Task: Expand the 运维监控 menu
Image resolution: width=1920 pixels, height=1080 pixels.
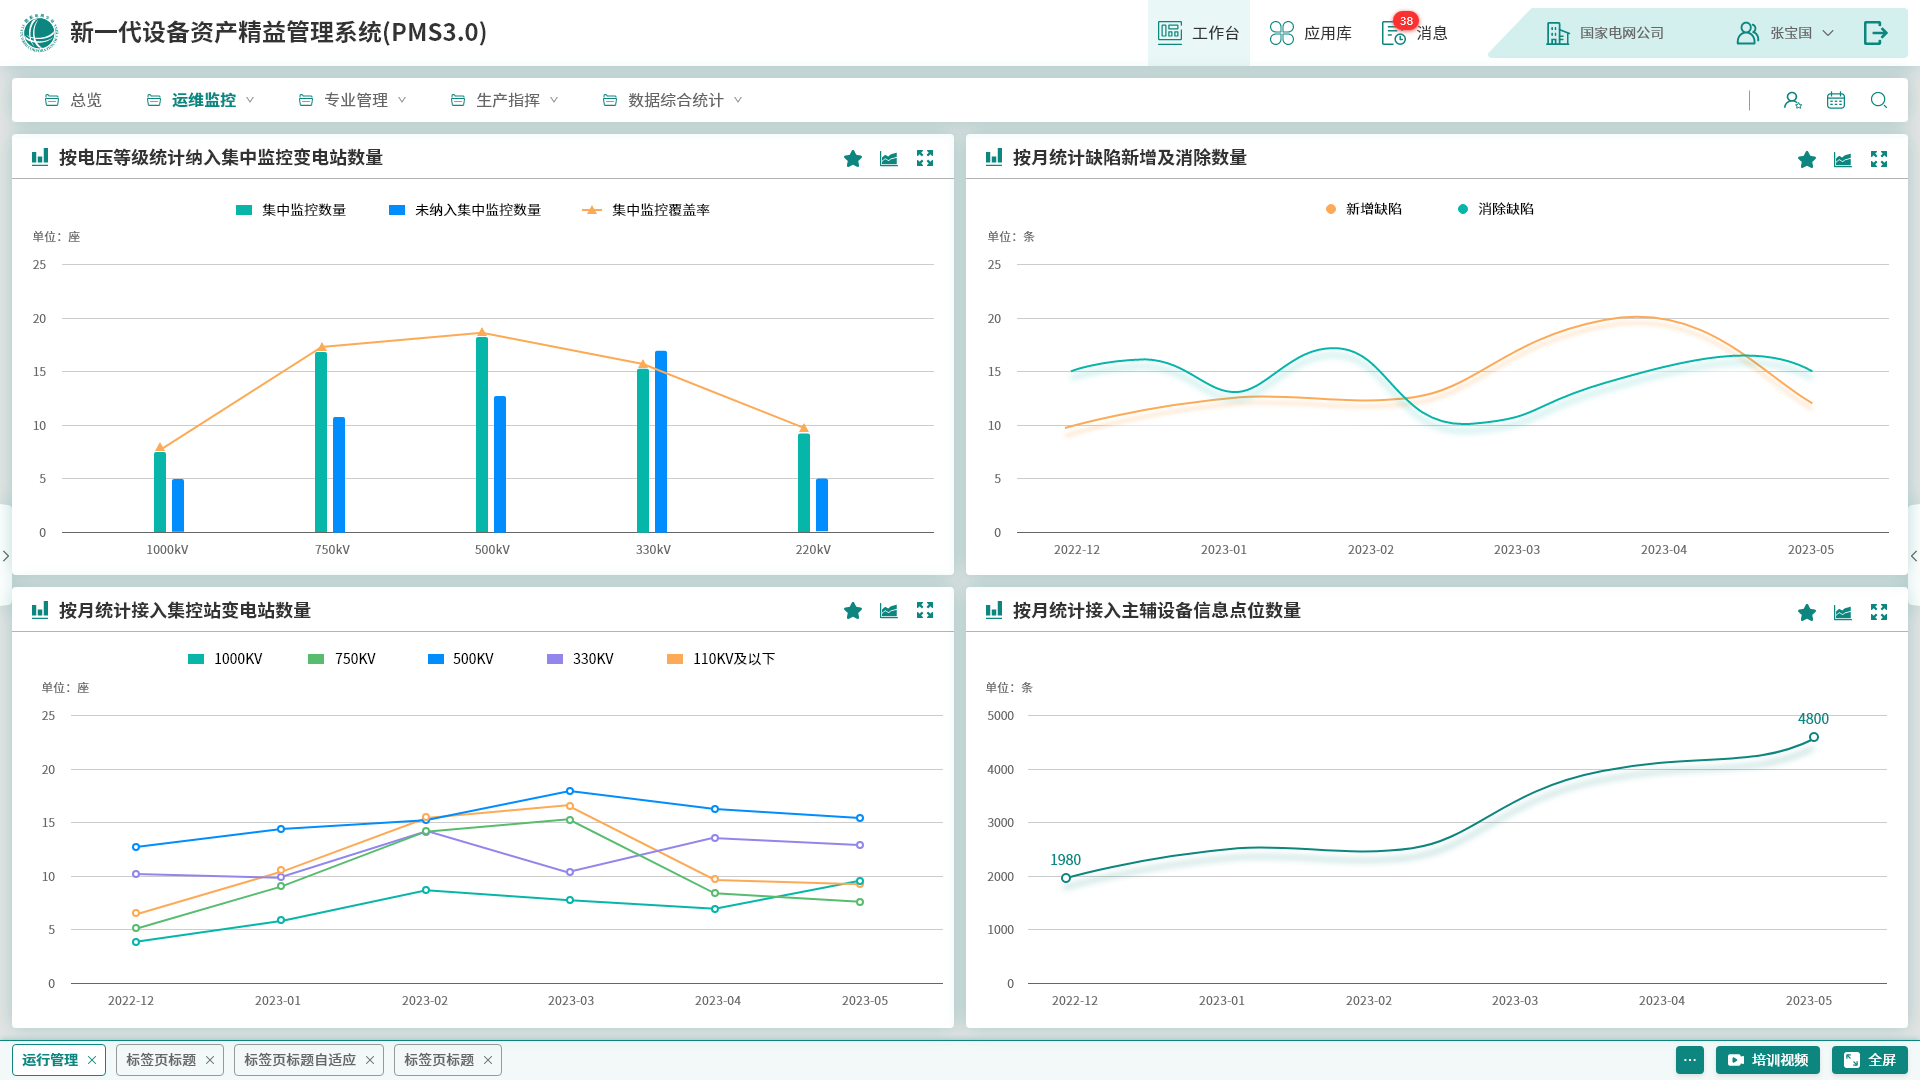Action: point(200,100)
